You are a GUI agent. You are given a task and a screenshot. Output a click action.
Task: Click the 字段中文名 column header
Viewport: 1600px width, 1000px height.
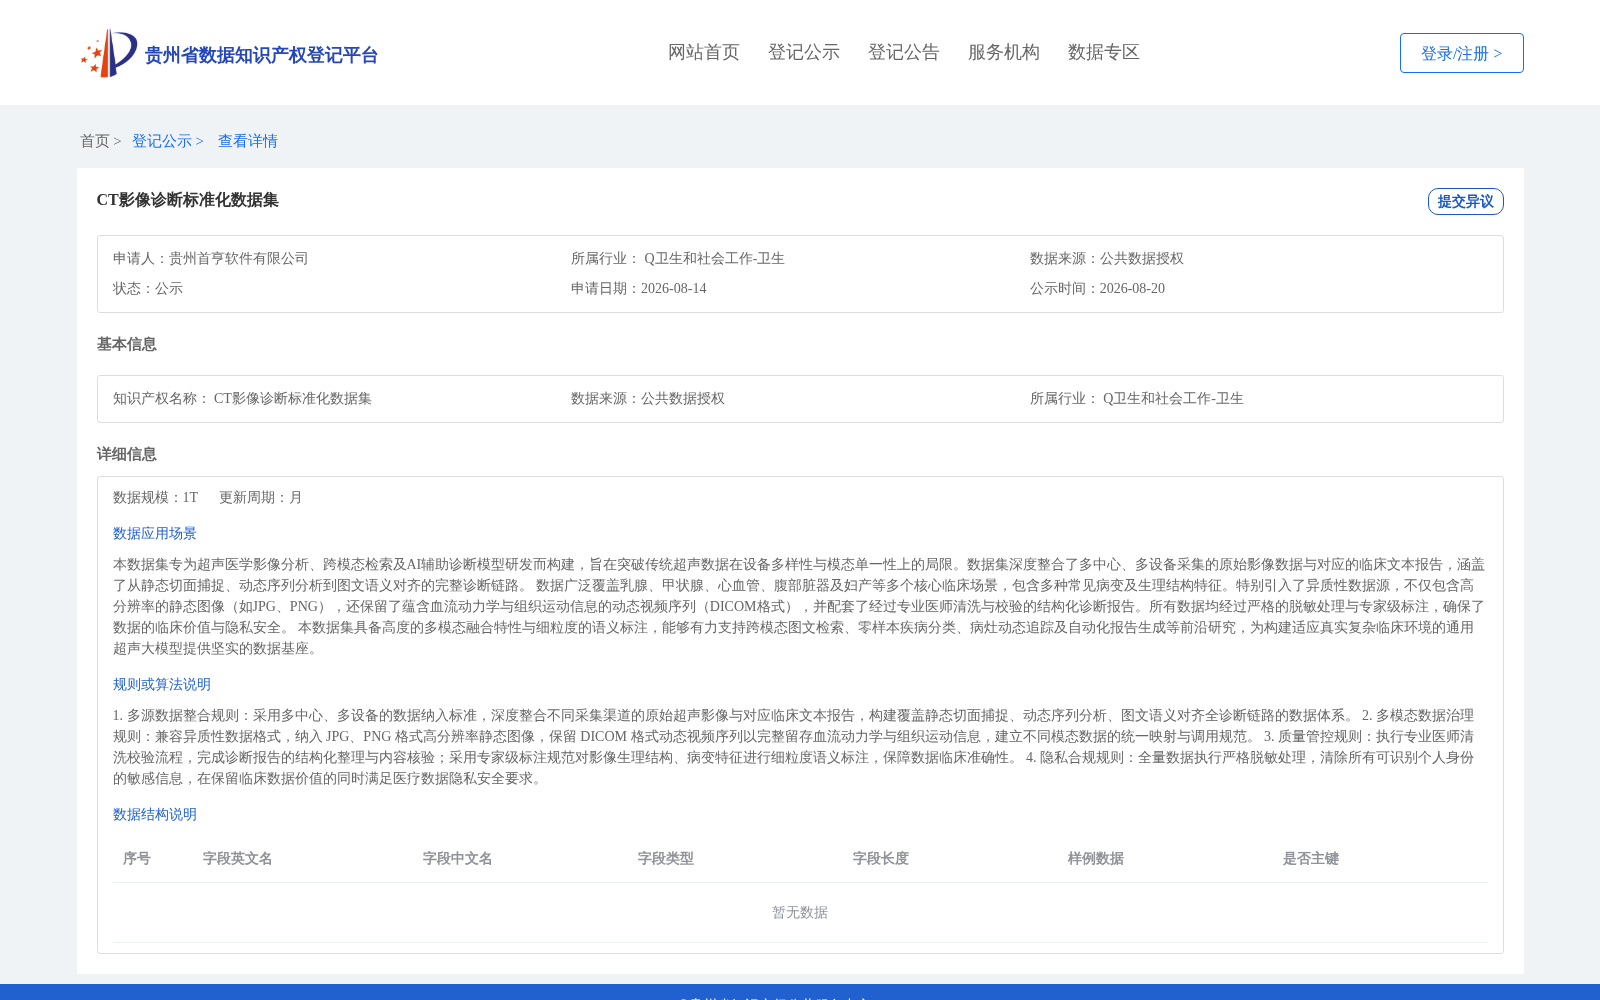[x=458, y=859]
